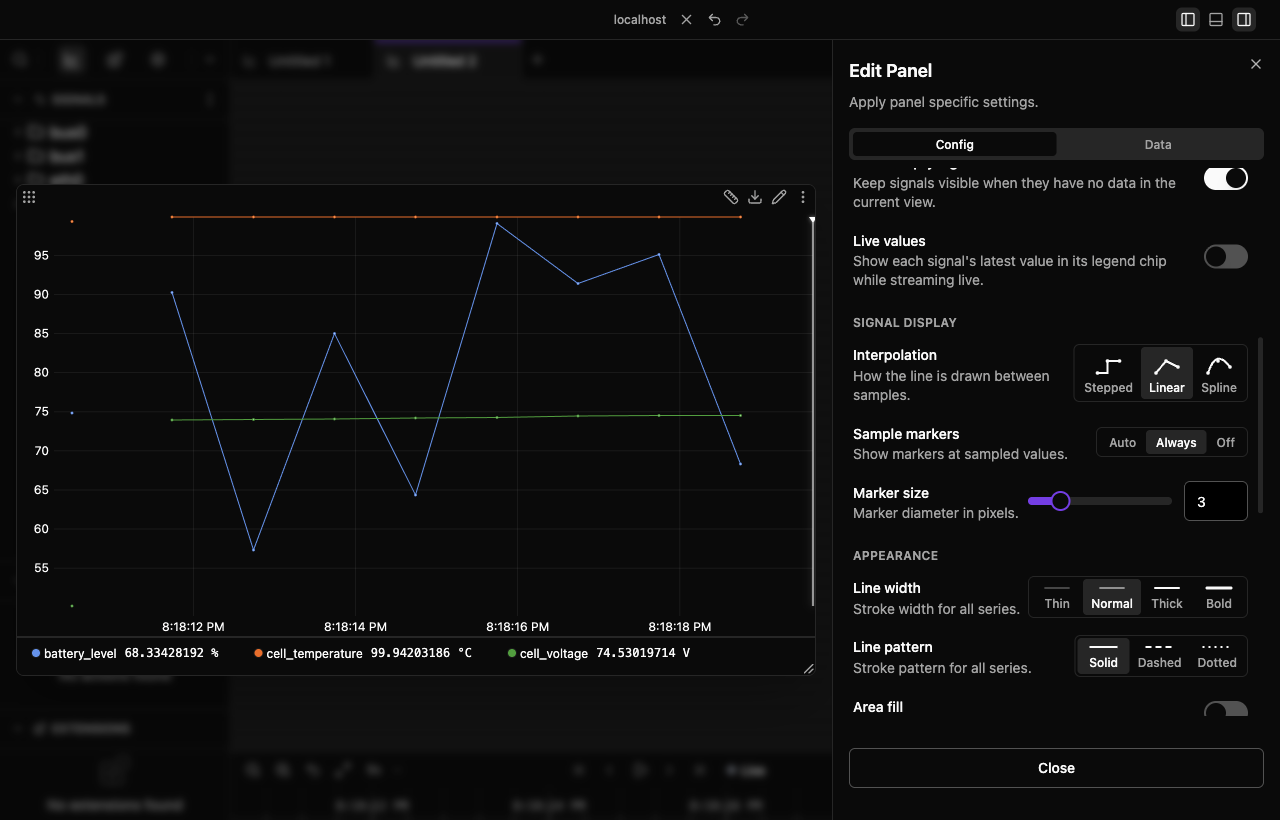Select Stepped interpolation
This screenshot has height=820, width=1280.
(1108, 373)
